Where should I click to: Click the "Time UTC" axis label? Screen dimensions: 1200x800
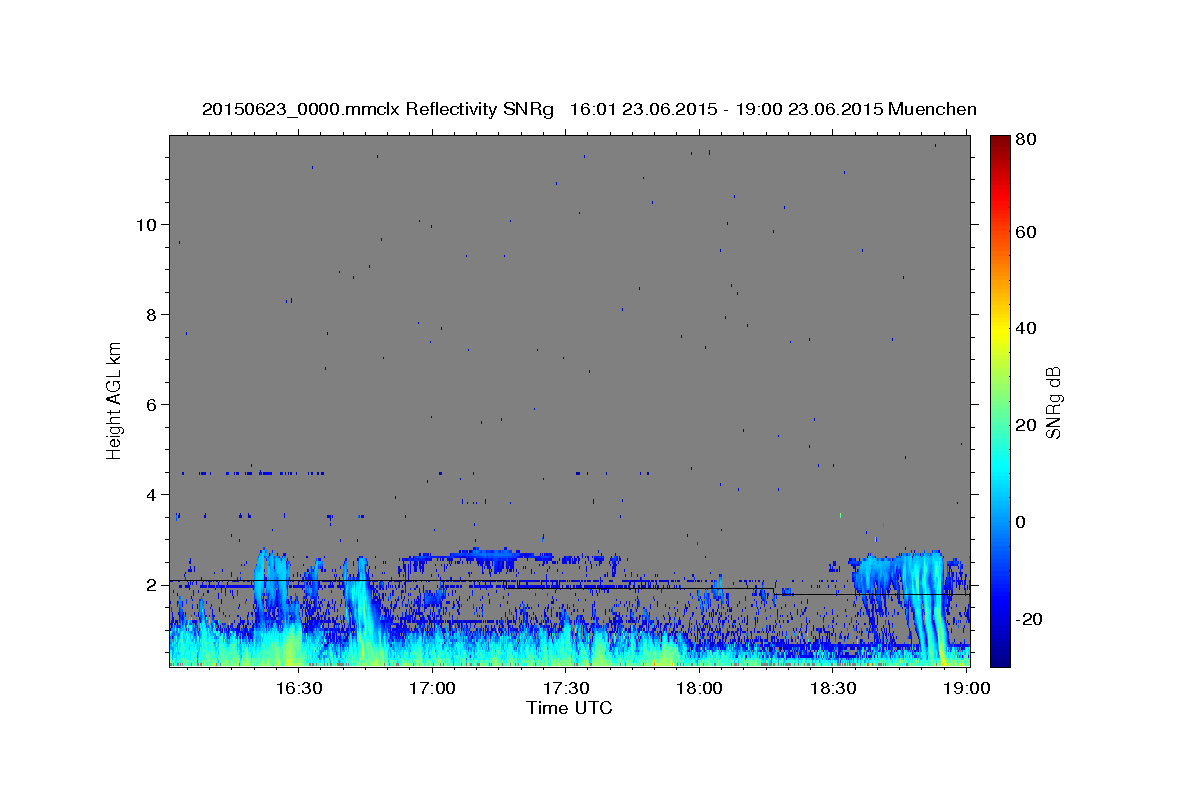click(x=569, y=708)
